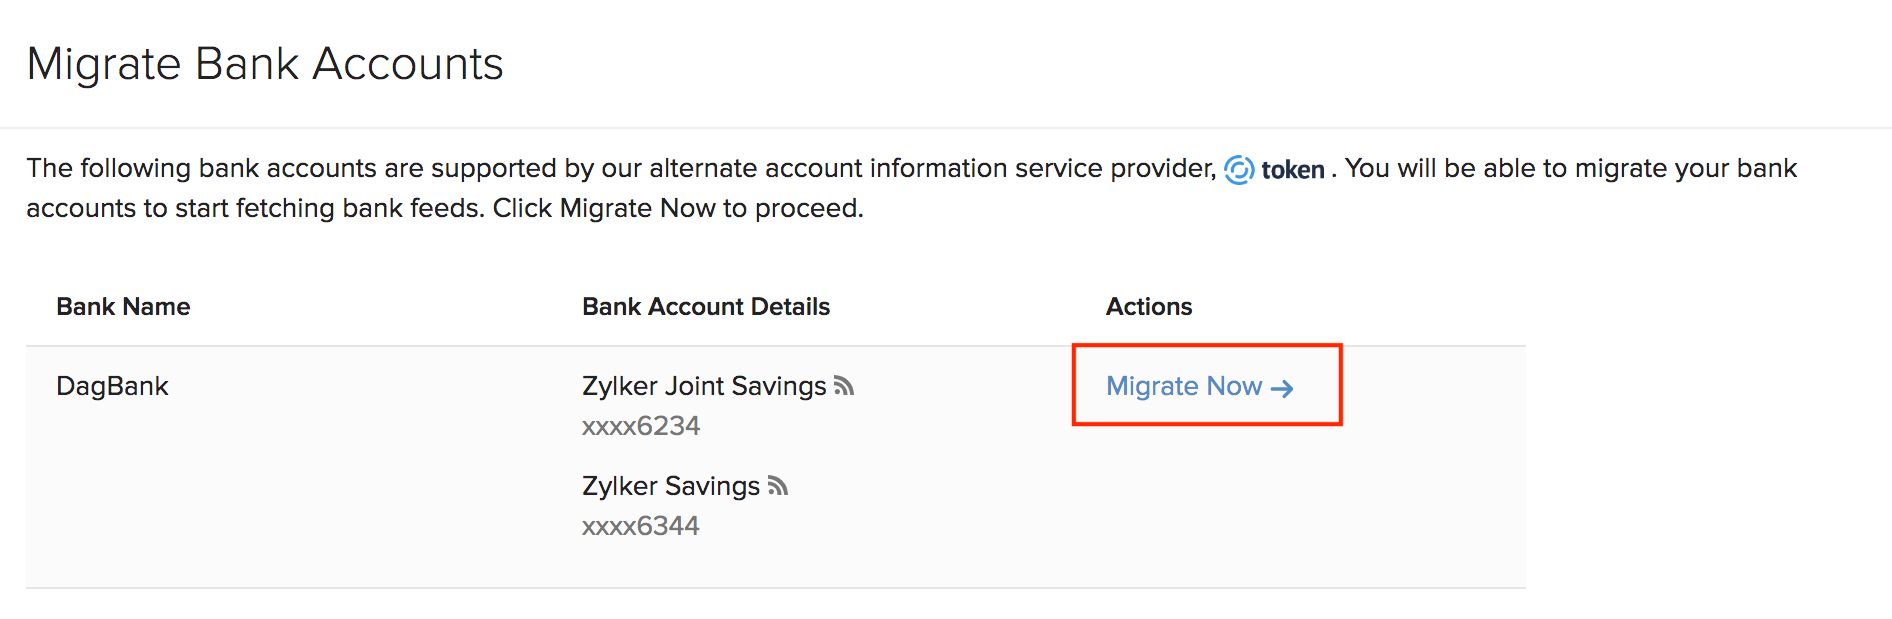Click the account number xxxx6344
This screenshot has width=1892, height=619.
(x=641, y=526)
